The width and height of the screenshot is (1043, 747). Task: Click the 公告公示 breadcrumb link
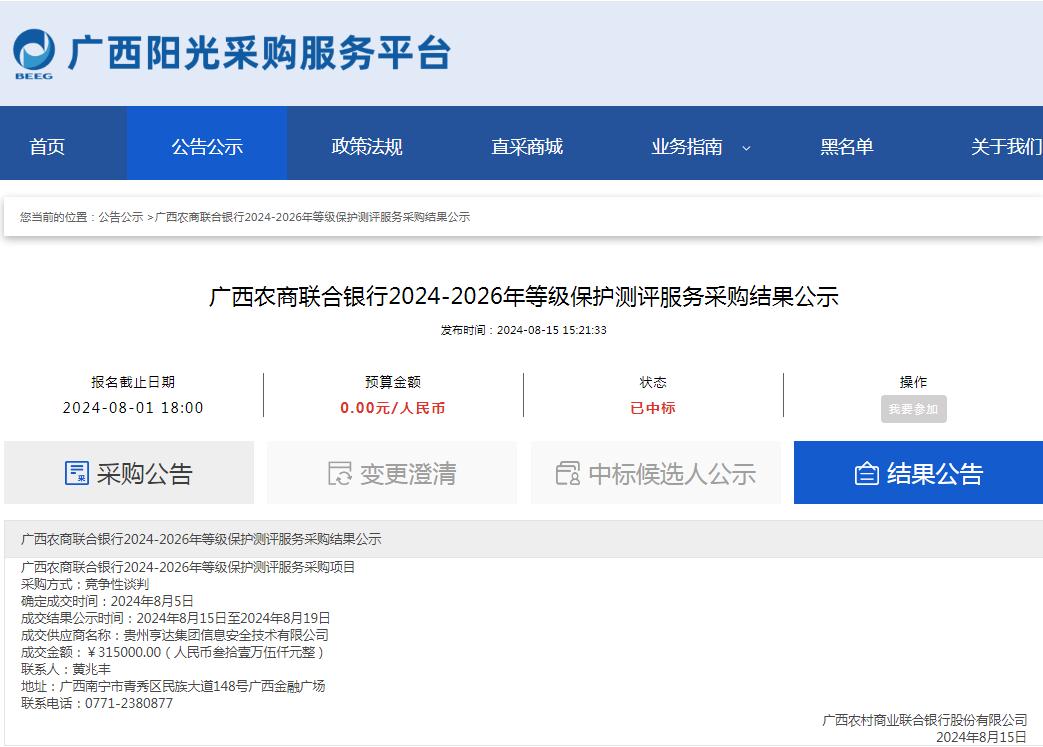(x=121, y=217)
